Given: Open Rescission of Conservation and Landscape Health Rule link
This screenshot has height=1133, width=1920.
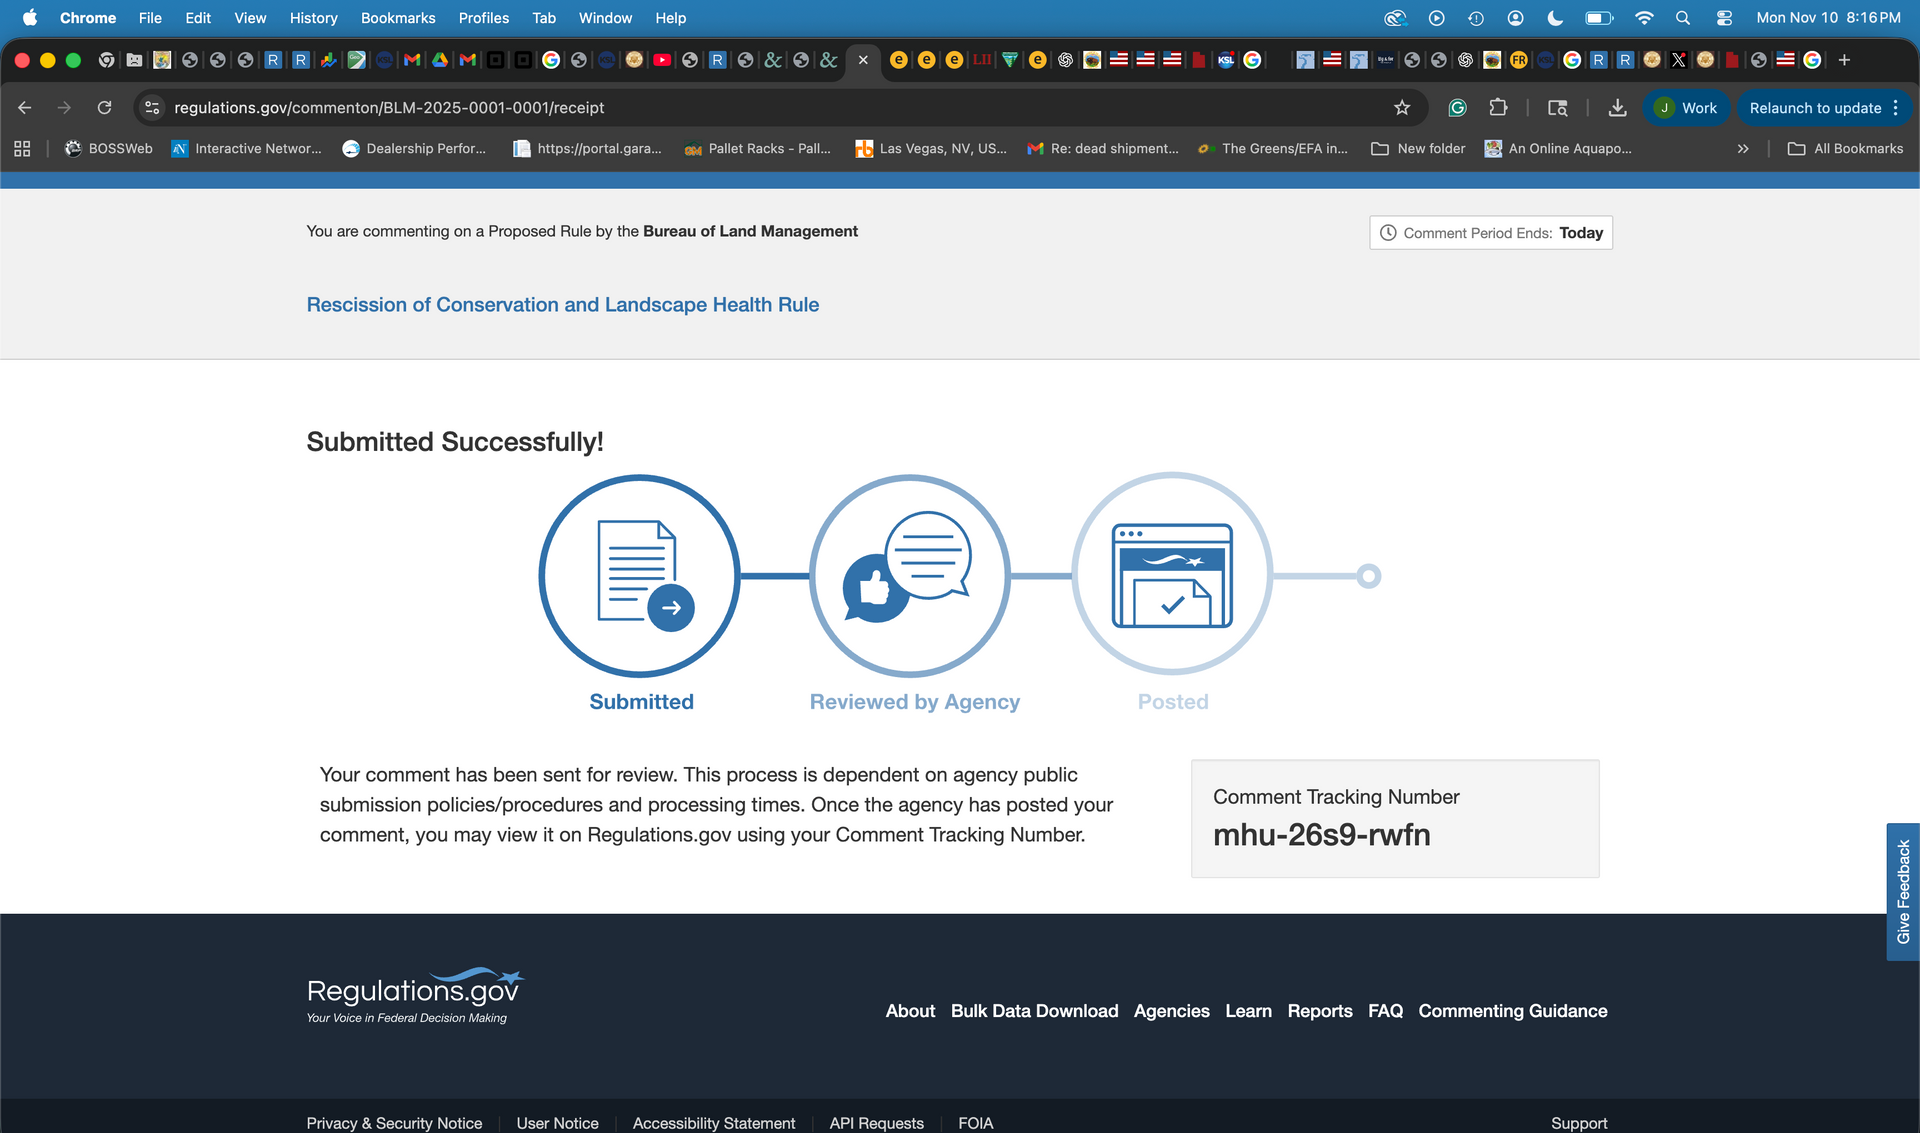Looking at the screenshot, I should [x=562, y=305].
